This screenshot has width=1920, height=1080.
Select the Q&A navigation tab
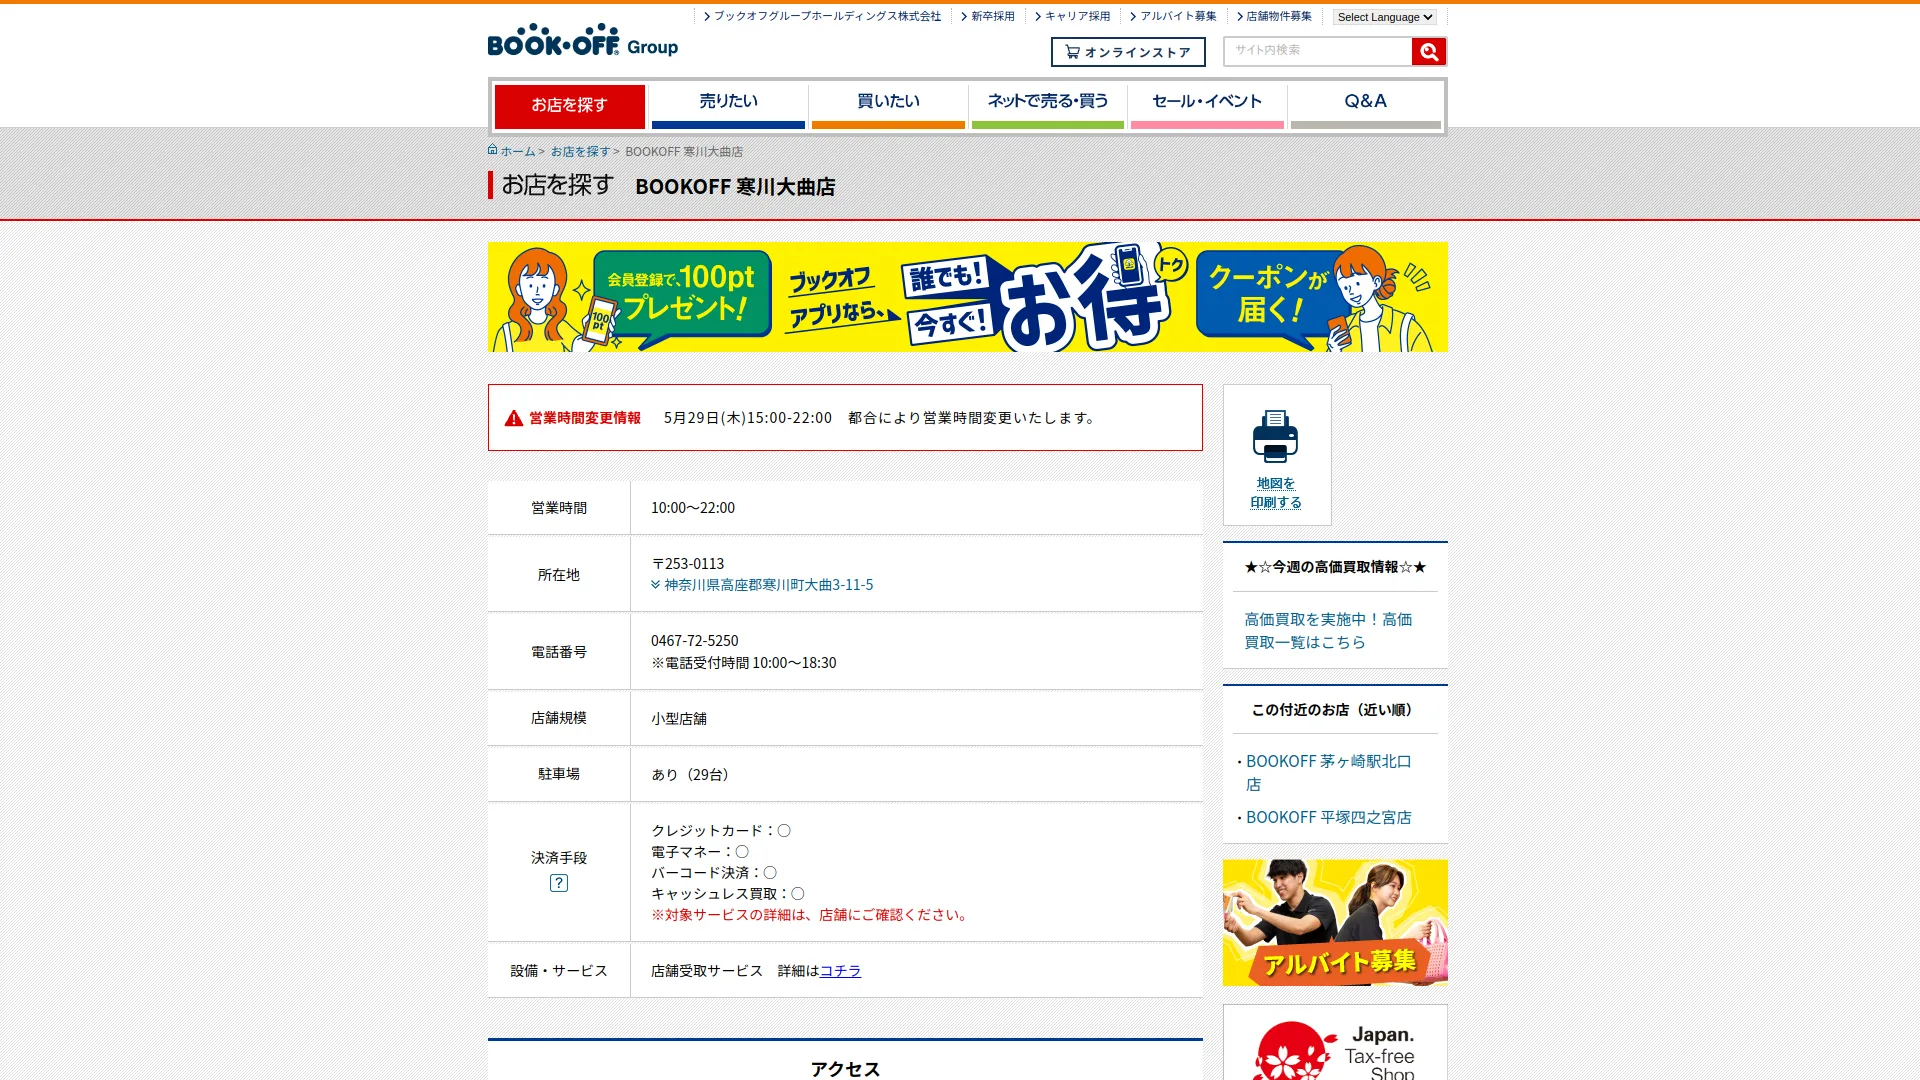coord(1365,106)
